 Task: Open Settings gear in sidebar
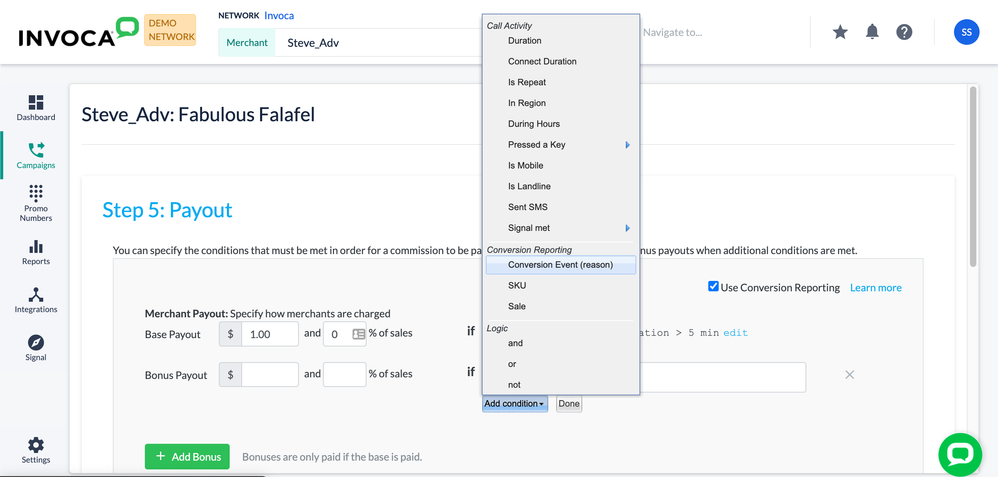pyautogui.click(x=36, y=450)
